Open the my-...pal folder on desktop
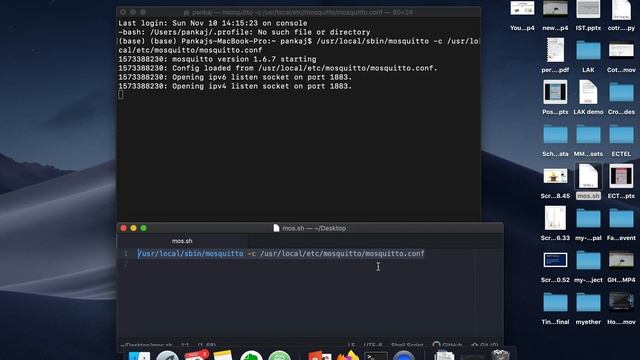 [588, 218]
